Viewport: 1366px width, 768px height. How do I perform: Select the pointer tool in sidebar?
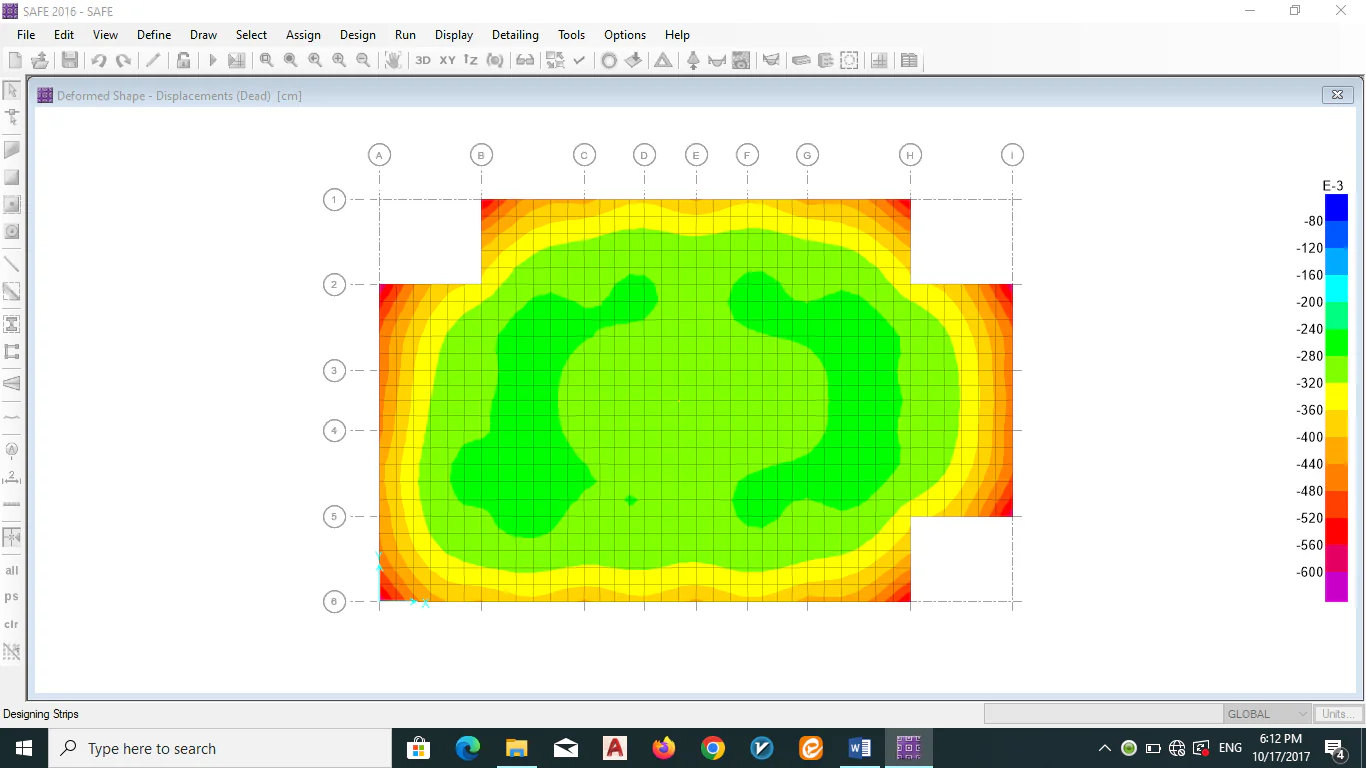12,90
